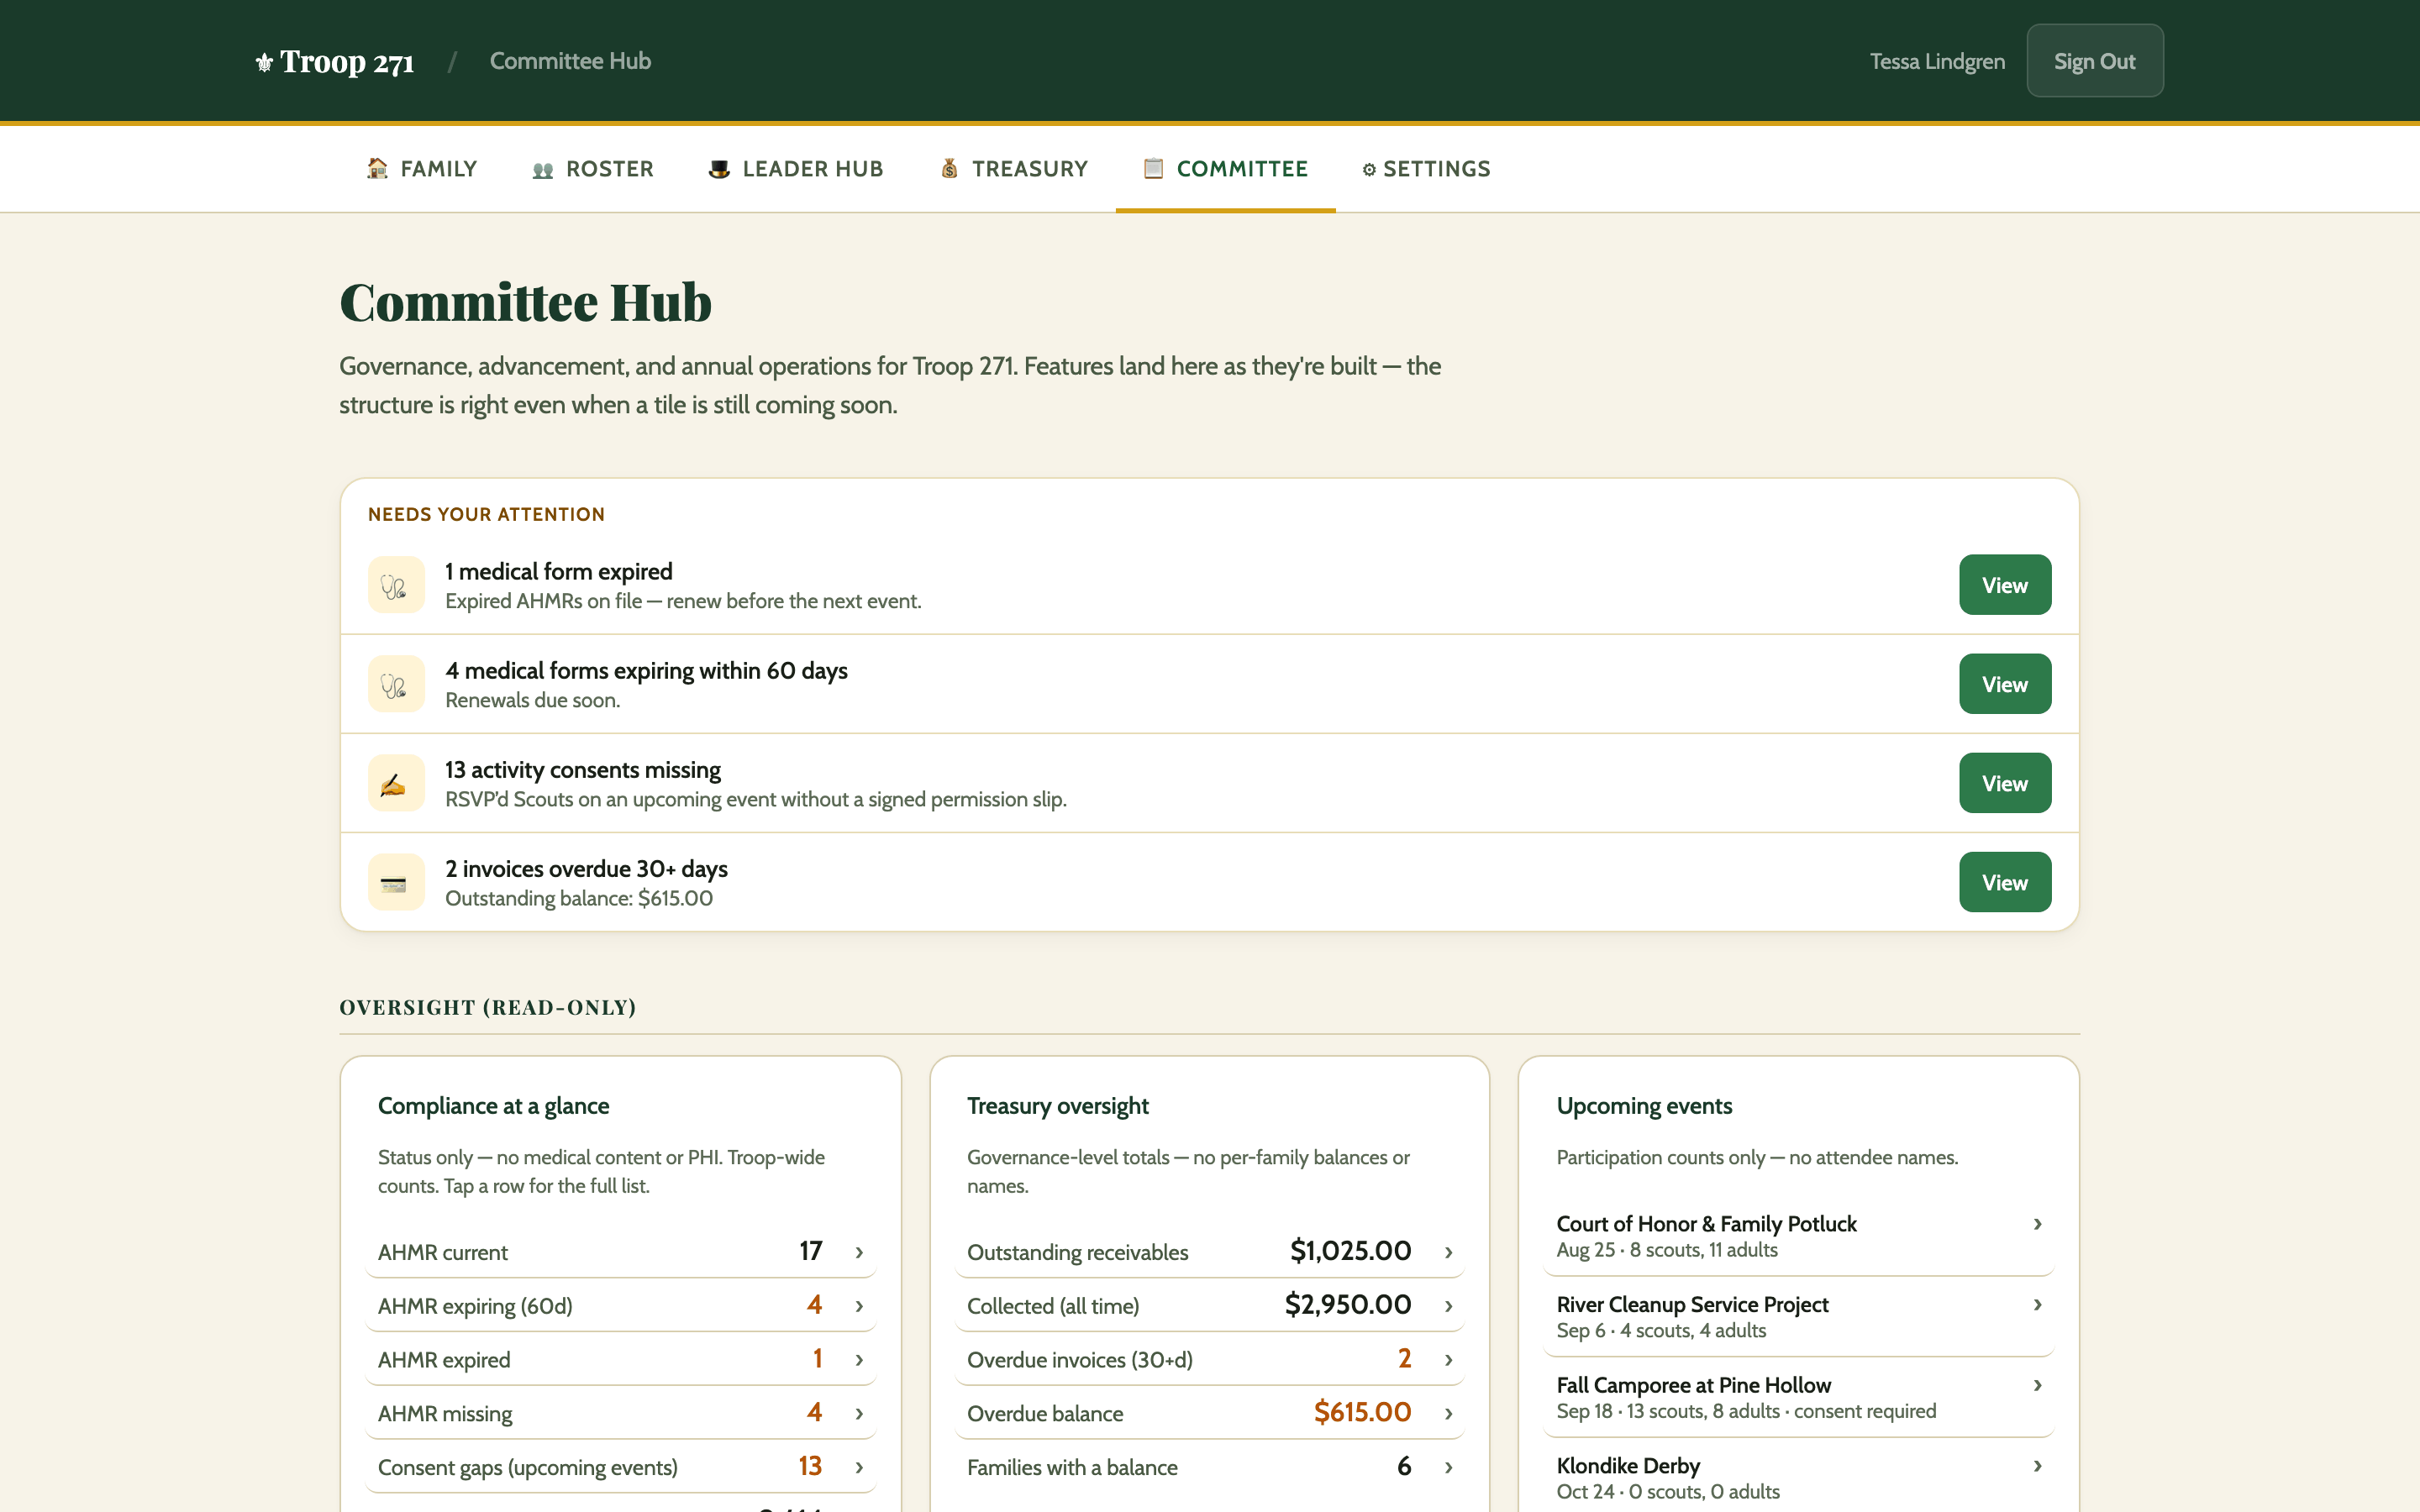Click the Treasury oversight title
Viewport: 2420px width, 1512px height.
pyautogui.click(x=1057, y=1106)
